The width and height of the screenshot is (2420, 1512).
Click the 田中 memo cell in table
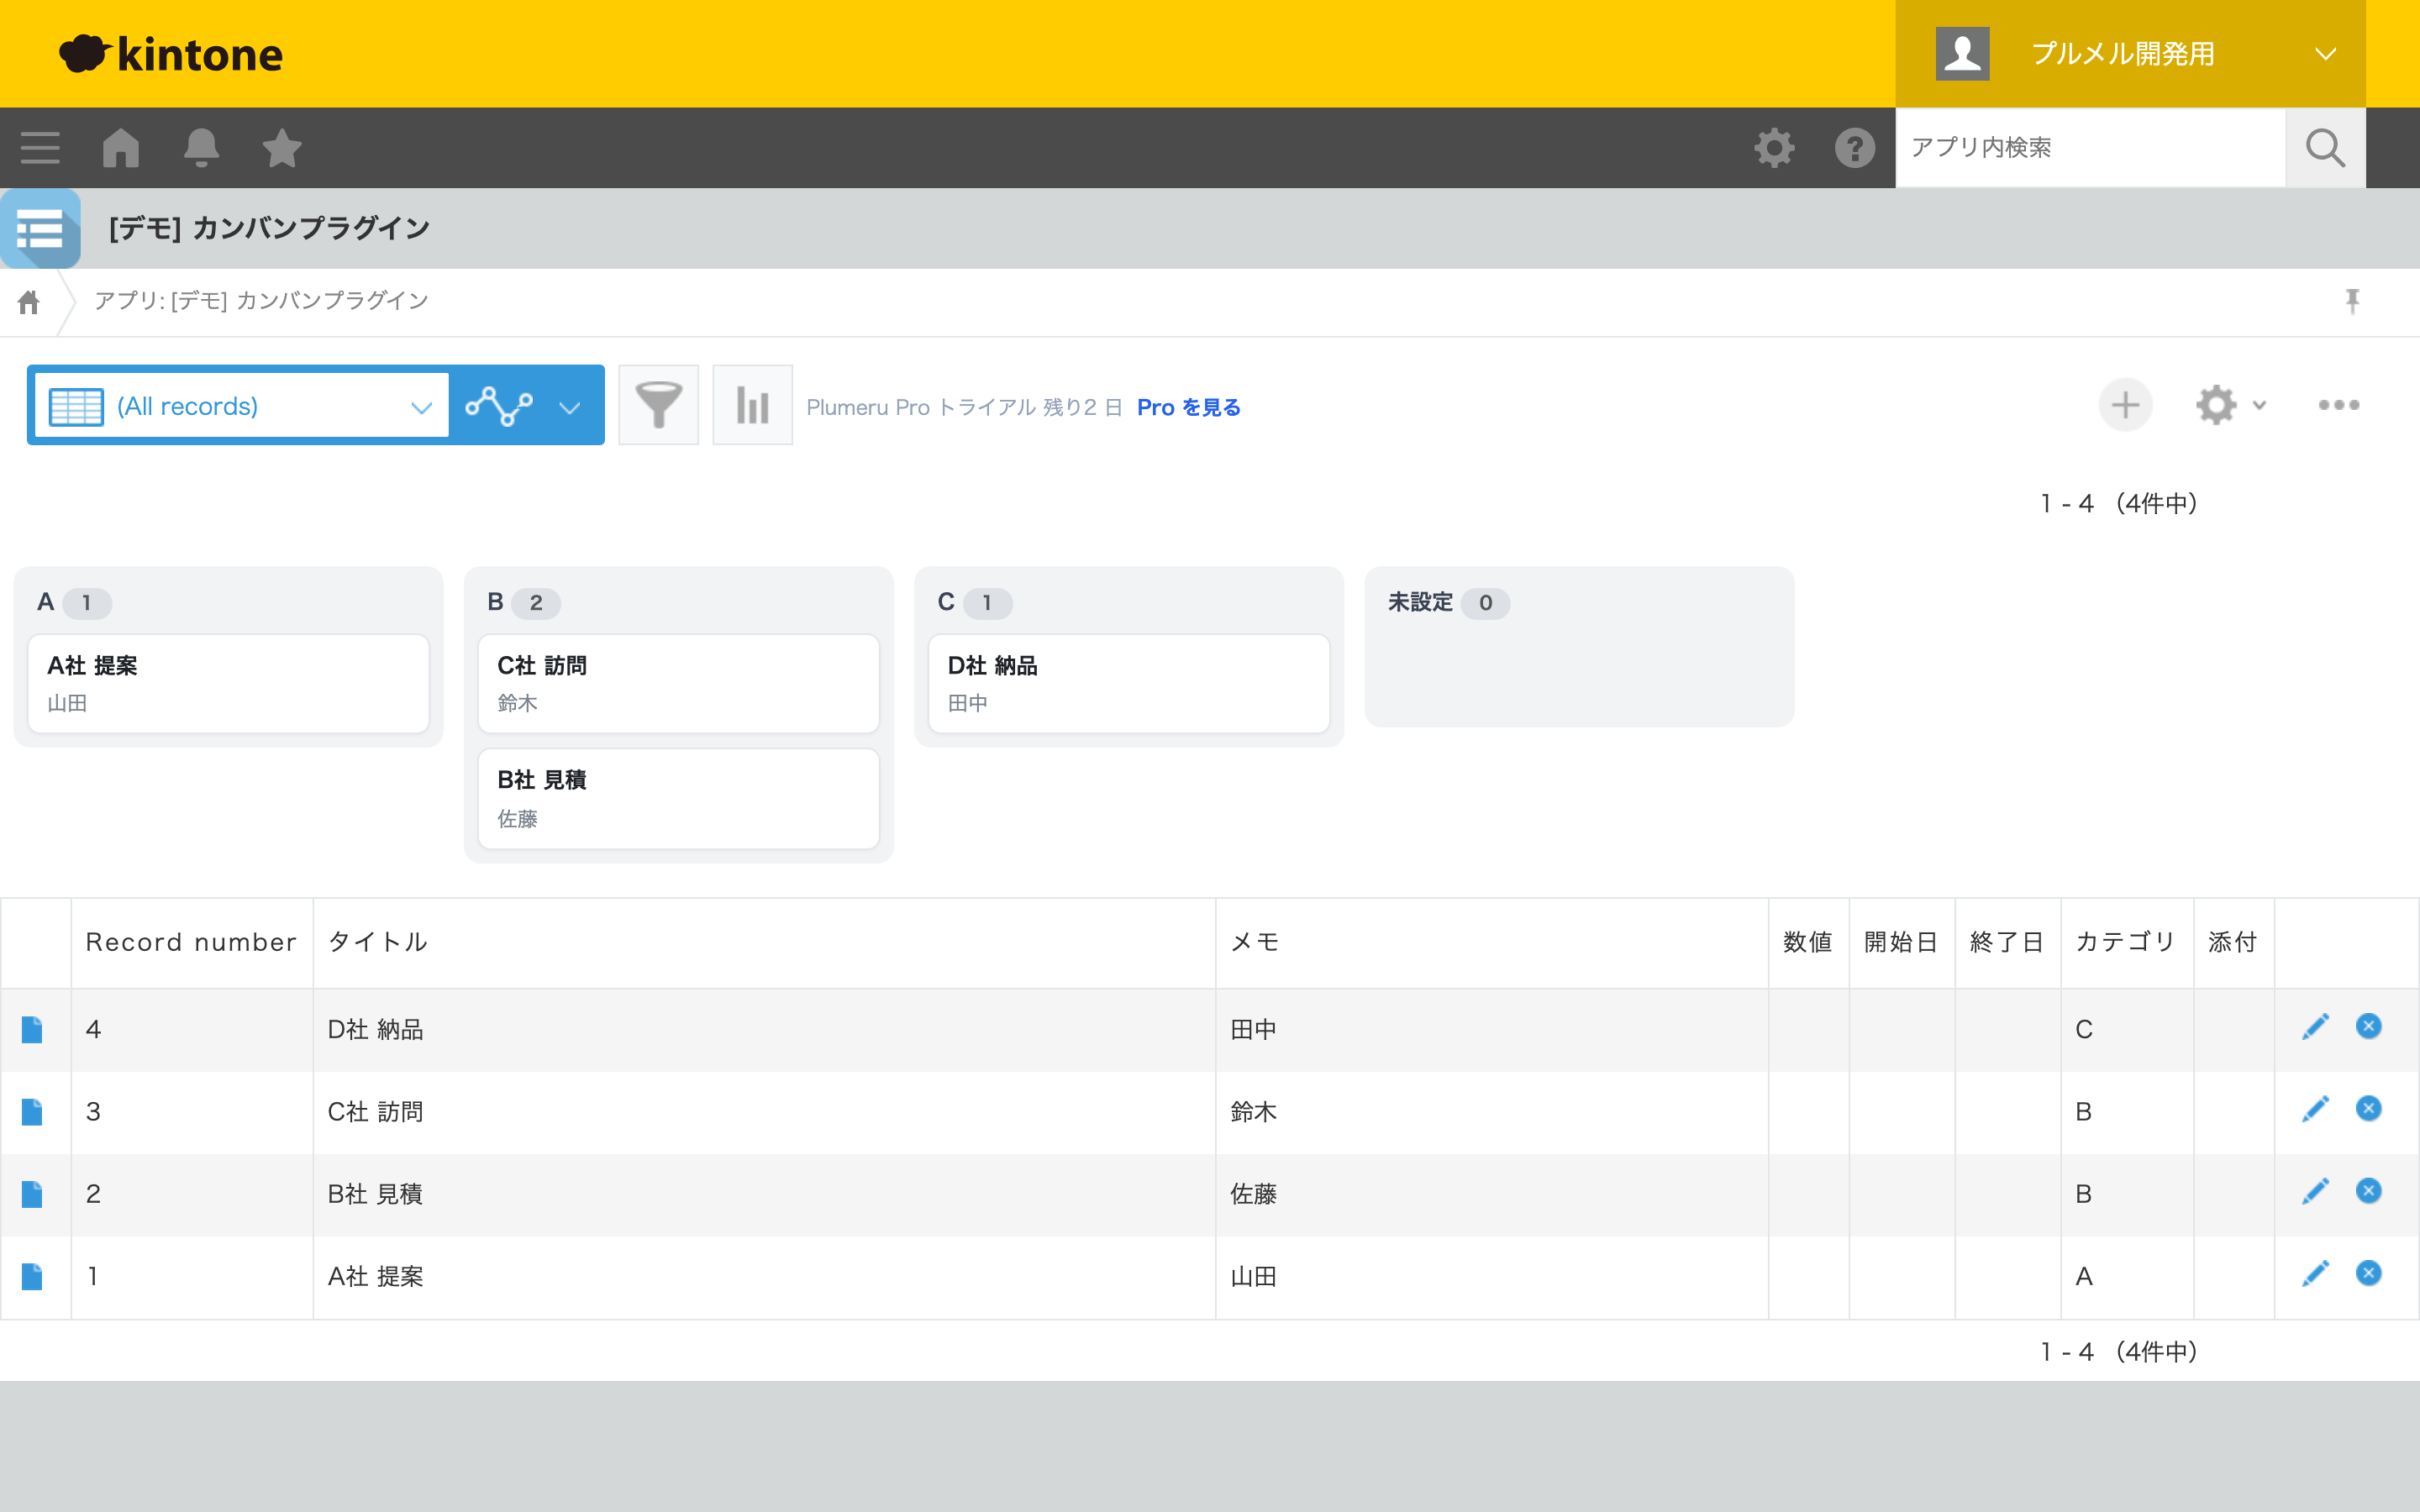1491,1030
